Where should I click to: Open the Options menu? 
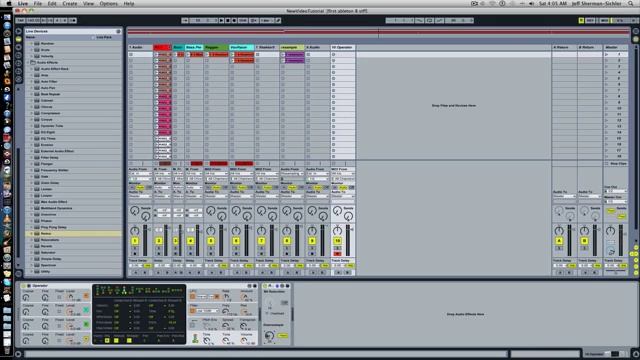(109, 3)
